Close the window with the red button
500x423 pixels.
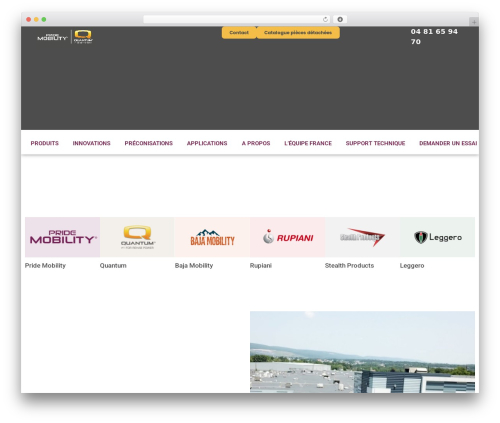[29, 20]
